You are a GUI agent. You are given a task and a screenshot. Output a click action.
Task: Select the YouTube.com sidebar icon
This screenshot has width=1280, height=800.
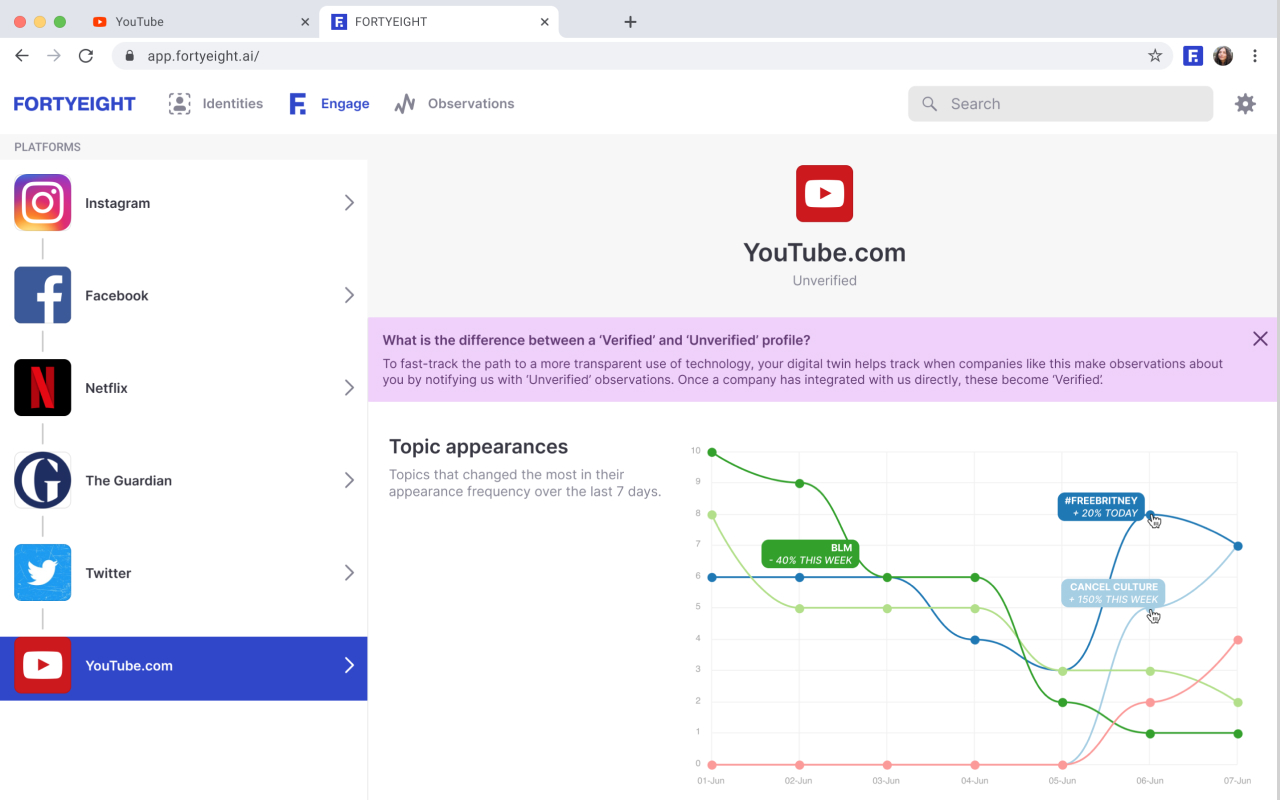42,665
